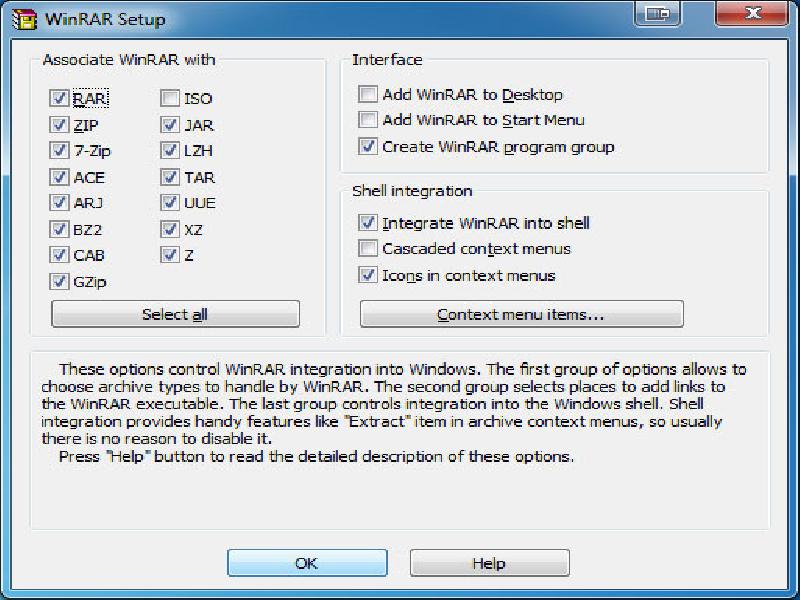Image resolution: width=800 pixels, height=600 pixels.
Task: Open the Help button
Action: 490,563
